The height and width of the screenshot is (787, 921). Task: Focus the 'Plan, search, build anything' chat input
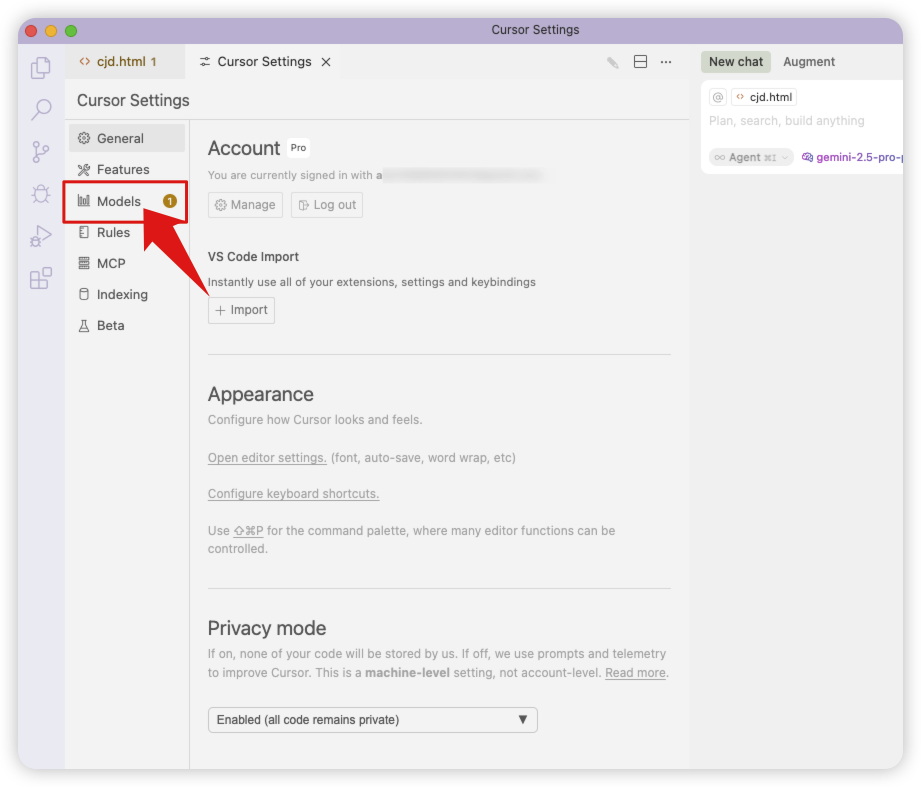[x=786, y=121]
